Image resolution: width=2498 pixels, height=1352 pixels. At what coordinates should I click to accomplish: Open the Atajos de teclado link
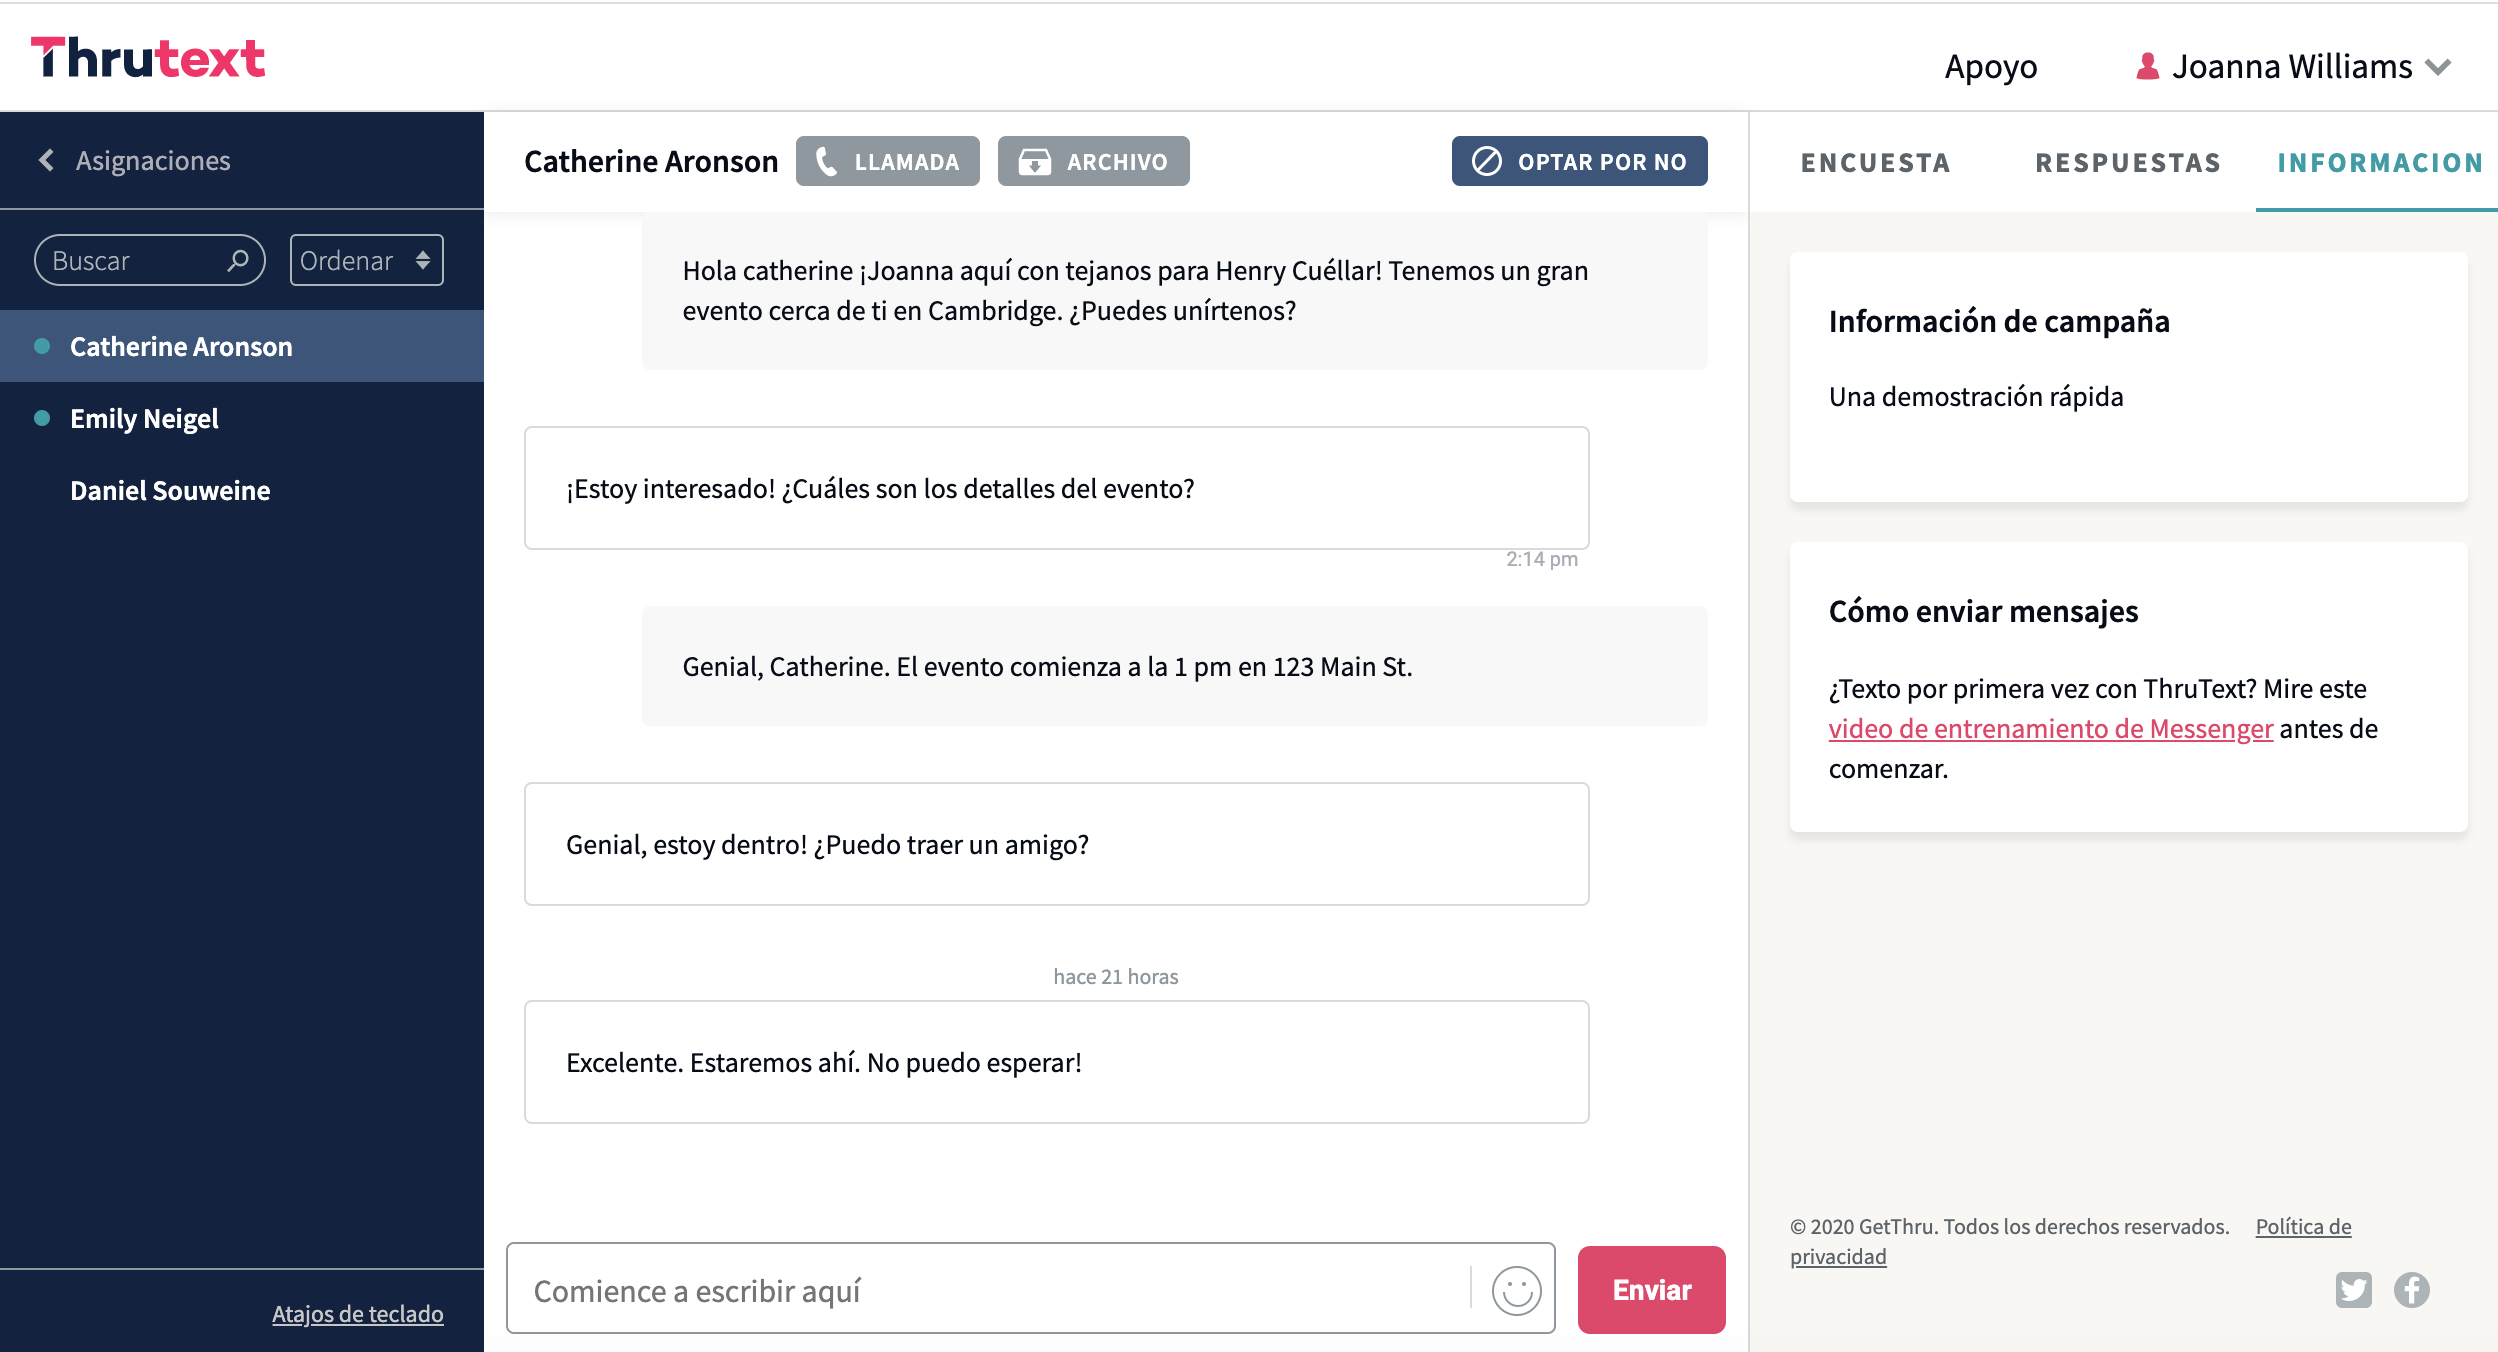[x=357, y=1314]
